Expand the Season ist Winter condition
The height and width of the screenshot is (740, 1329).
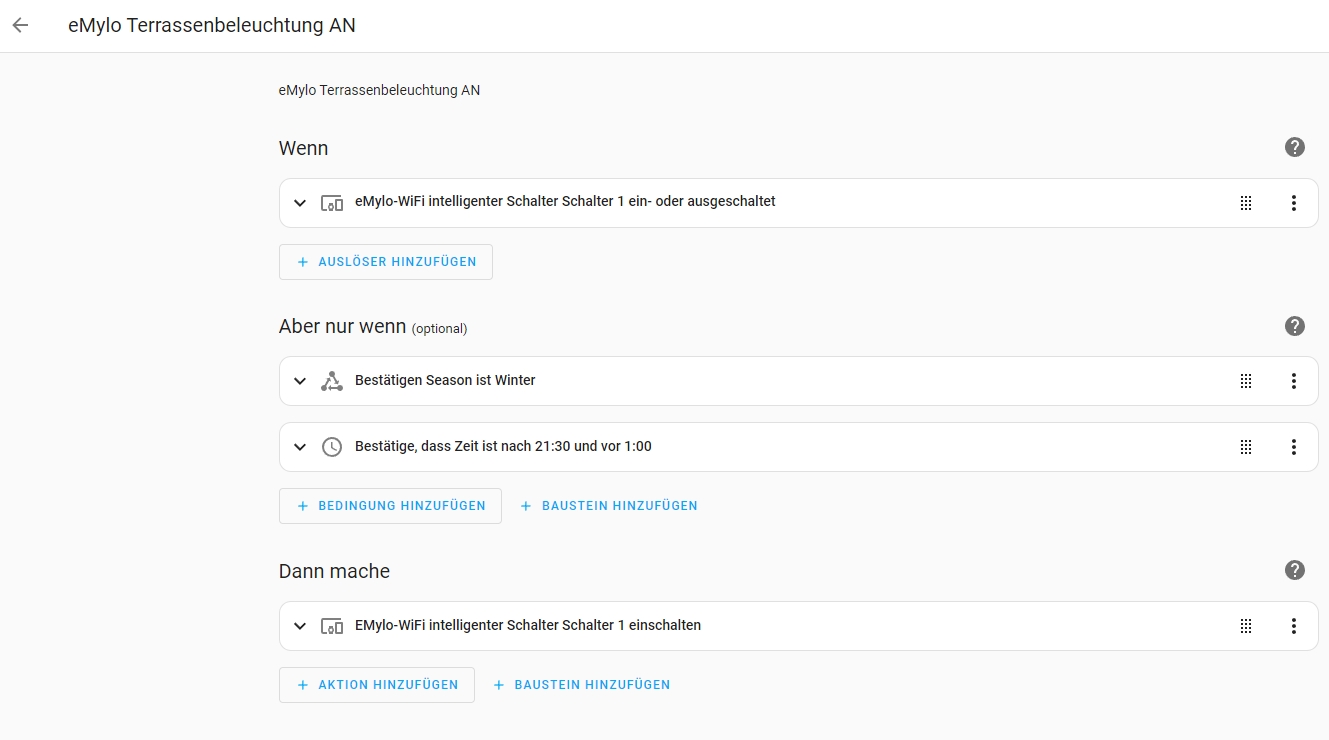coord(300,381)
